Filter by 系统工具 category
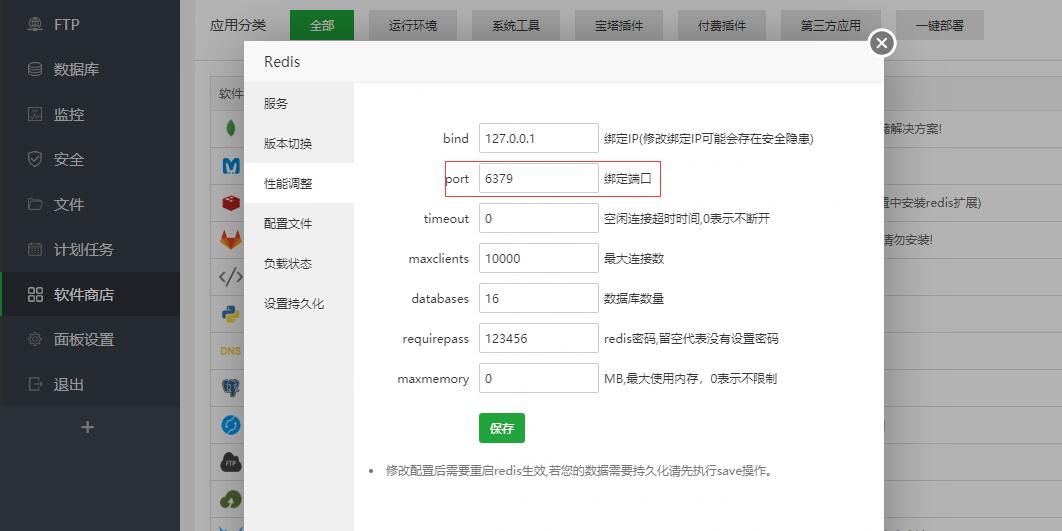The width and height of the screenshot is (1062, 531). [x=516, y=26]
